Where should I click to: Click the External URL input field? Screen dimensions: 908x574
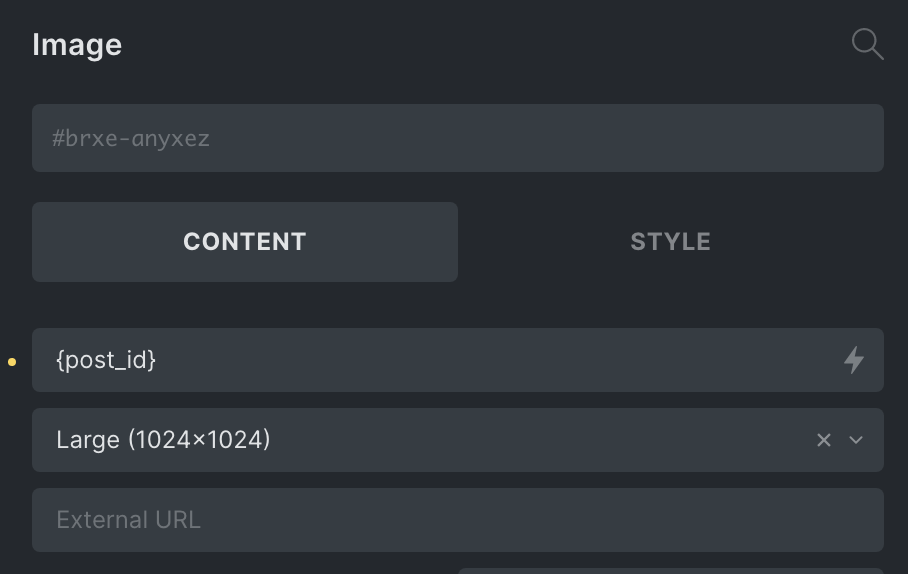457,520
